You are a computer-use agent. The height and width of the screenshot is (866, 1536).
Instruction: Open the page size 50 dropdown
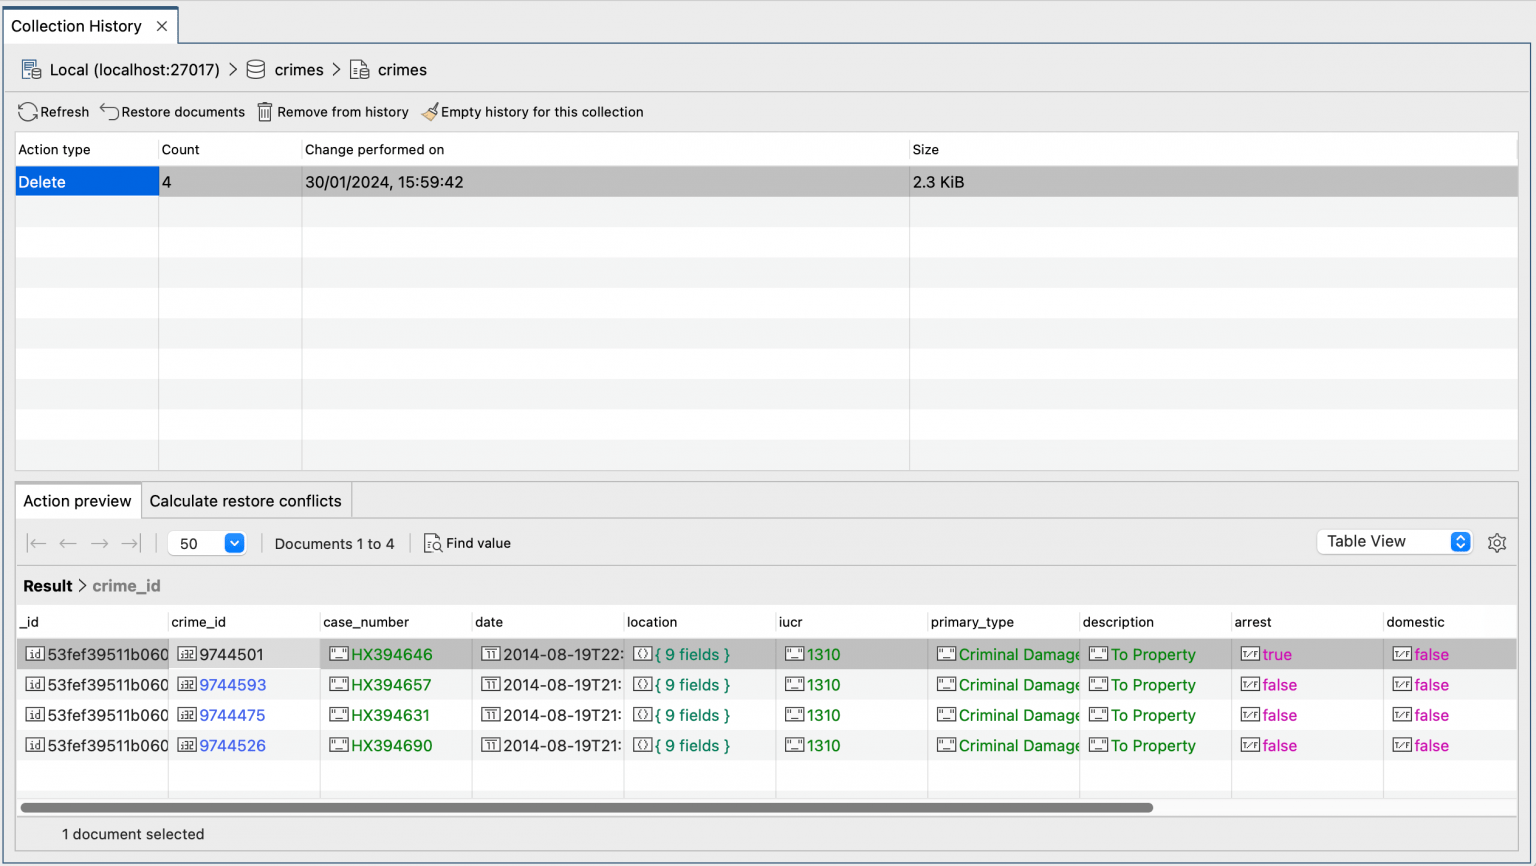click(234, 543)
